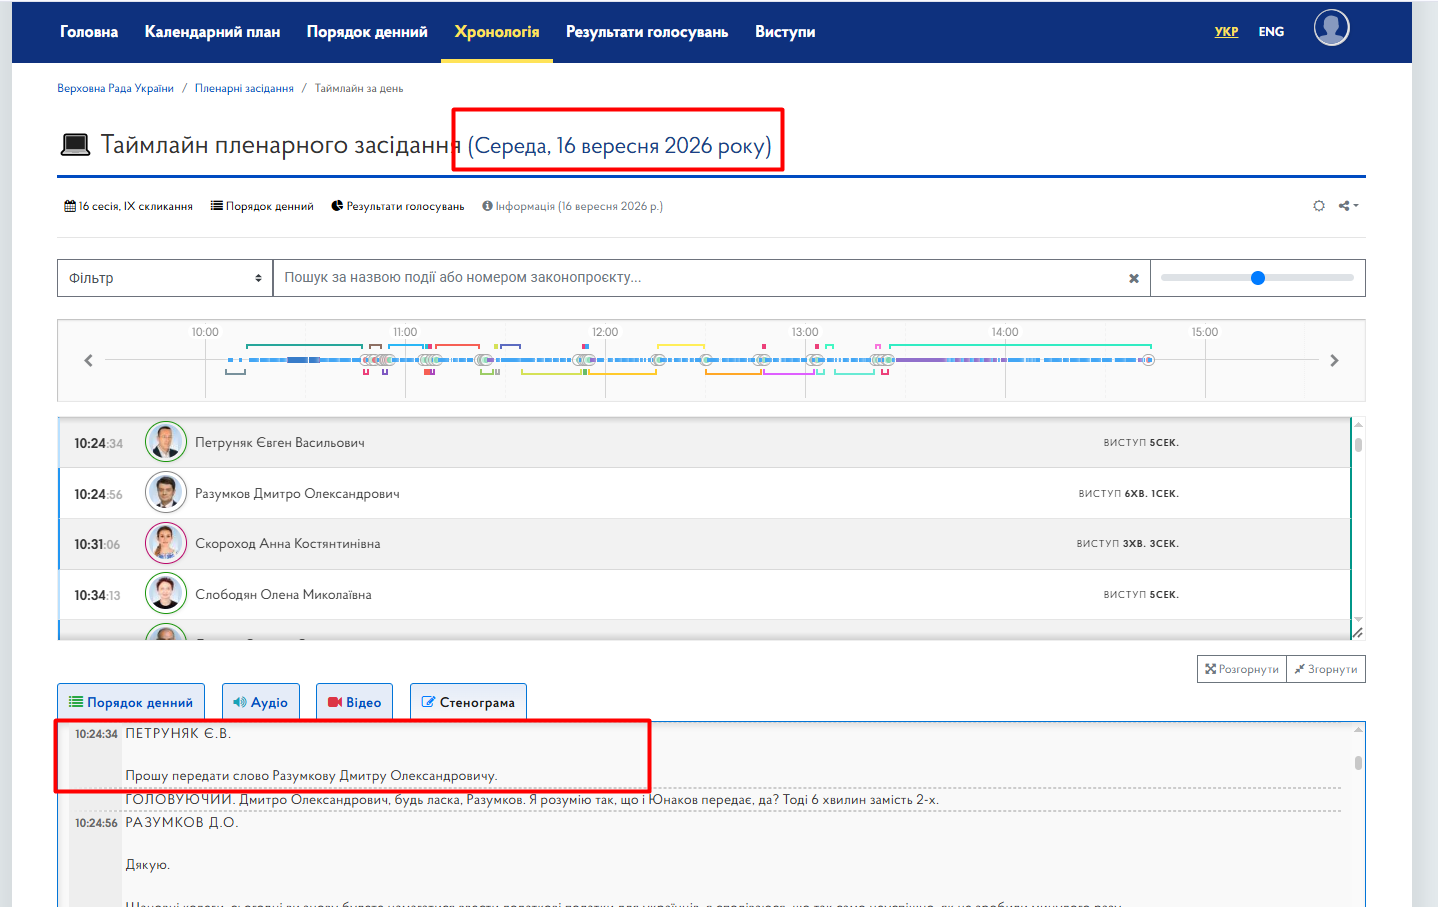
Task: Switch language to ENG
Action: [1271, 32]
